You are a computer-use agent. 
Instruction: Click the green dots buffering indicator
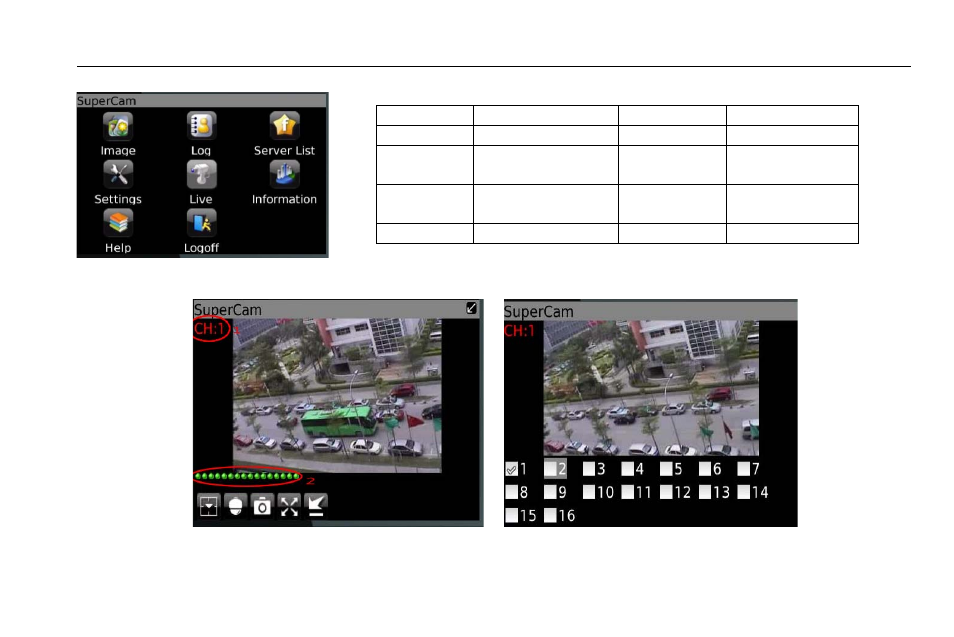(247, 476)
